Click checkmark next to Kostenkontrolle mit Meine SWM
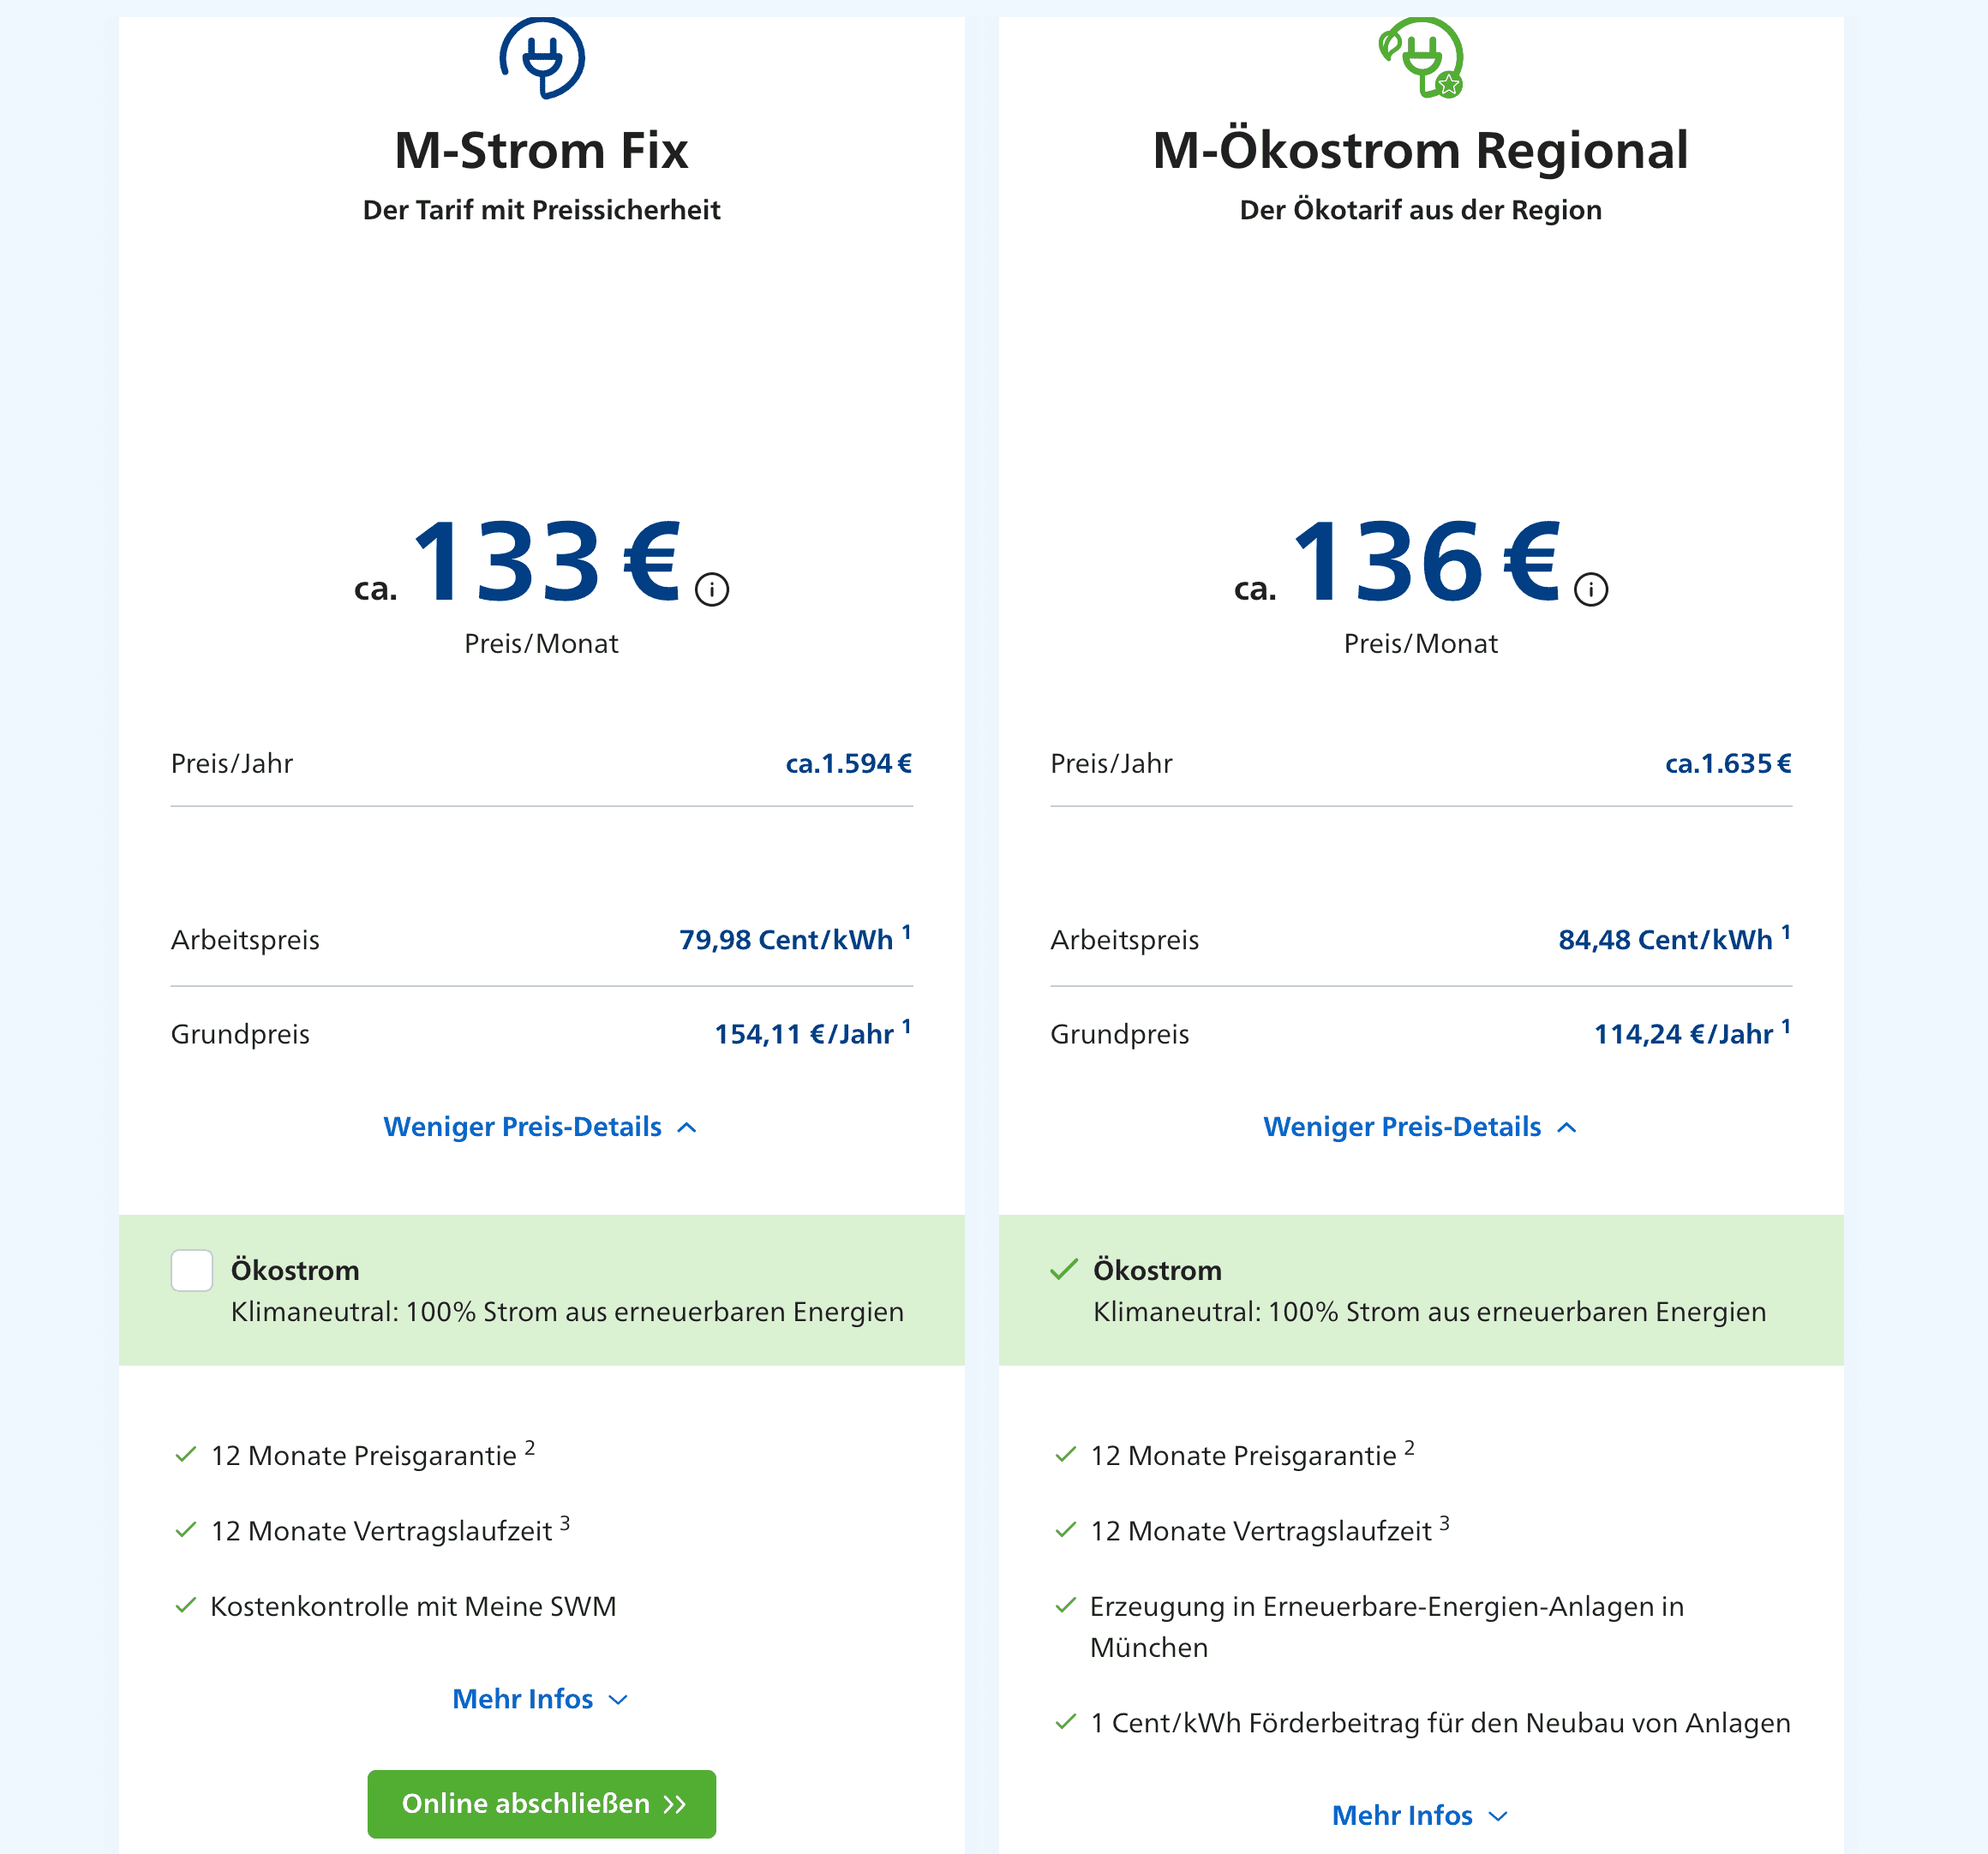The height and width of the screenshot is (1854, 1988). [x=186, y=1605]
